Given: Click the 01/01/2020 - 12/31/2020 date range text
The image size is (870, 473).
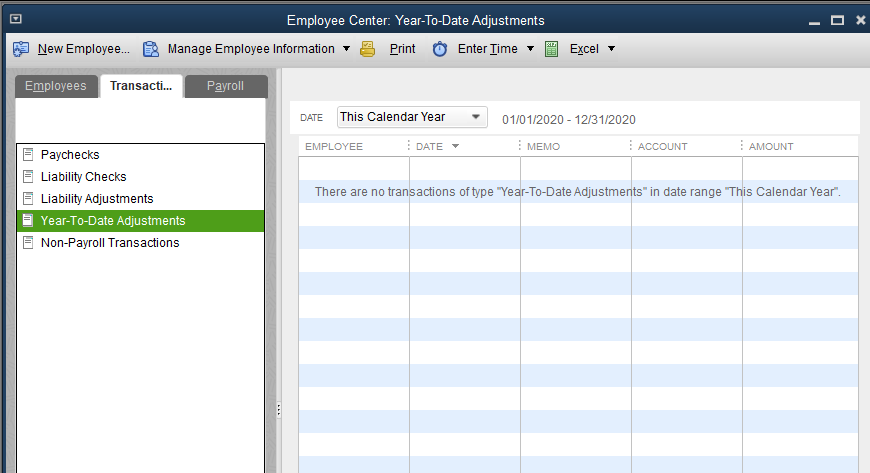Looking at the screenshot, I should coord(569,120).
